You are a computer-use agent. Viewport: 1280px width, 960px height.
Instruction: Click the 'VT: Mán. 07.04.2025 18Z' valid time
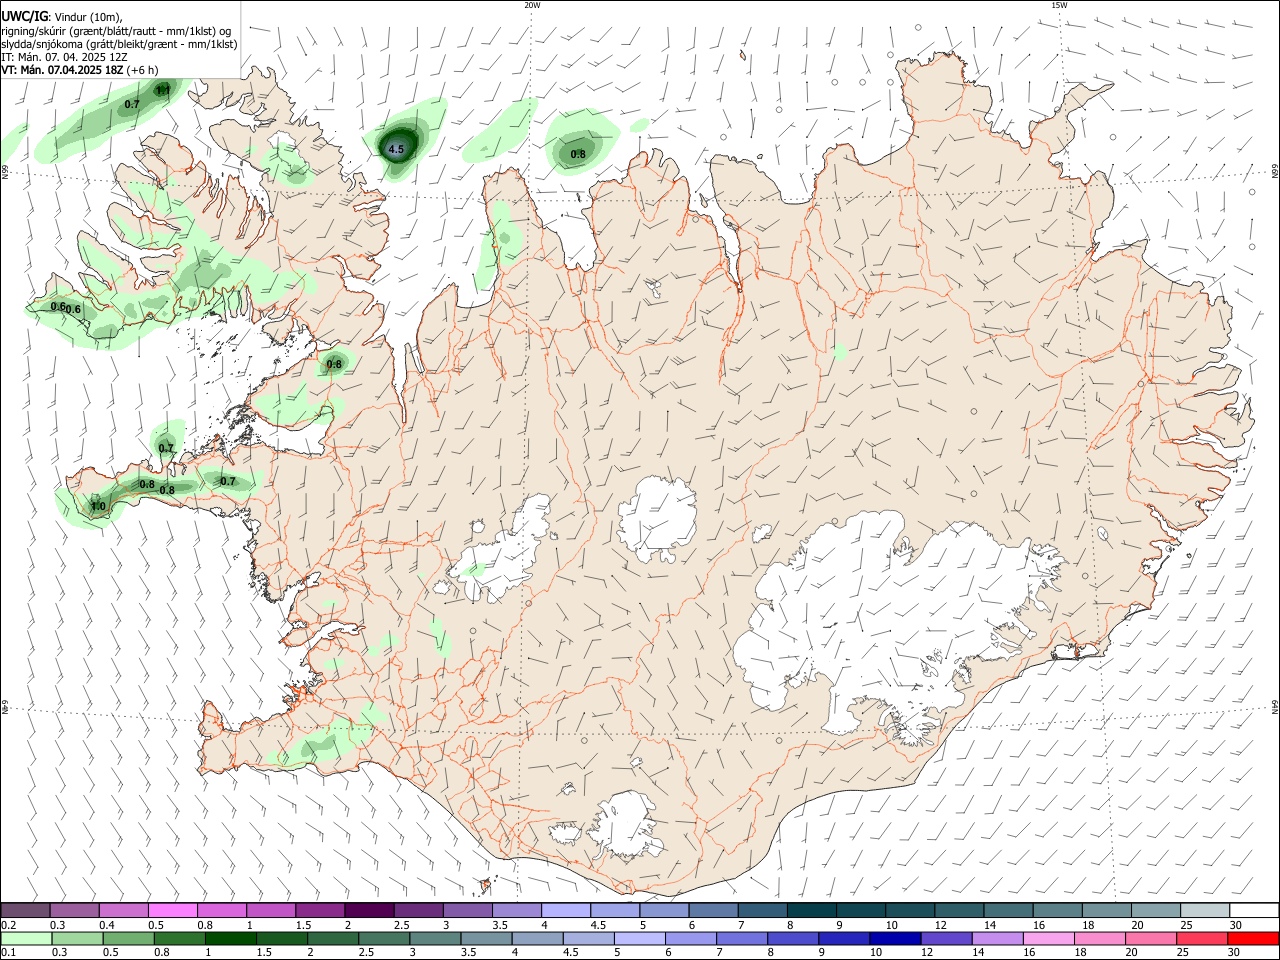62,70
